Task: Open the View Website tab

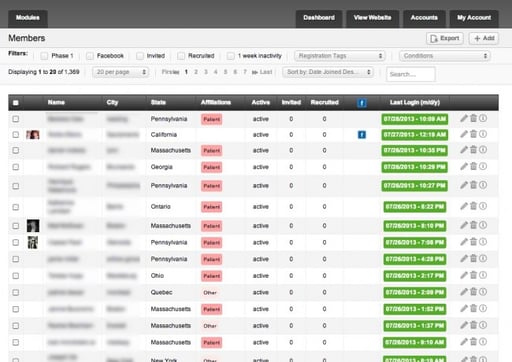Action: point(372,18)
